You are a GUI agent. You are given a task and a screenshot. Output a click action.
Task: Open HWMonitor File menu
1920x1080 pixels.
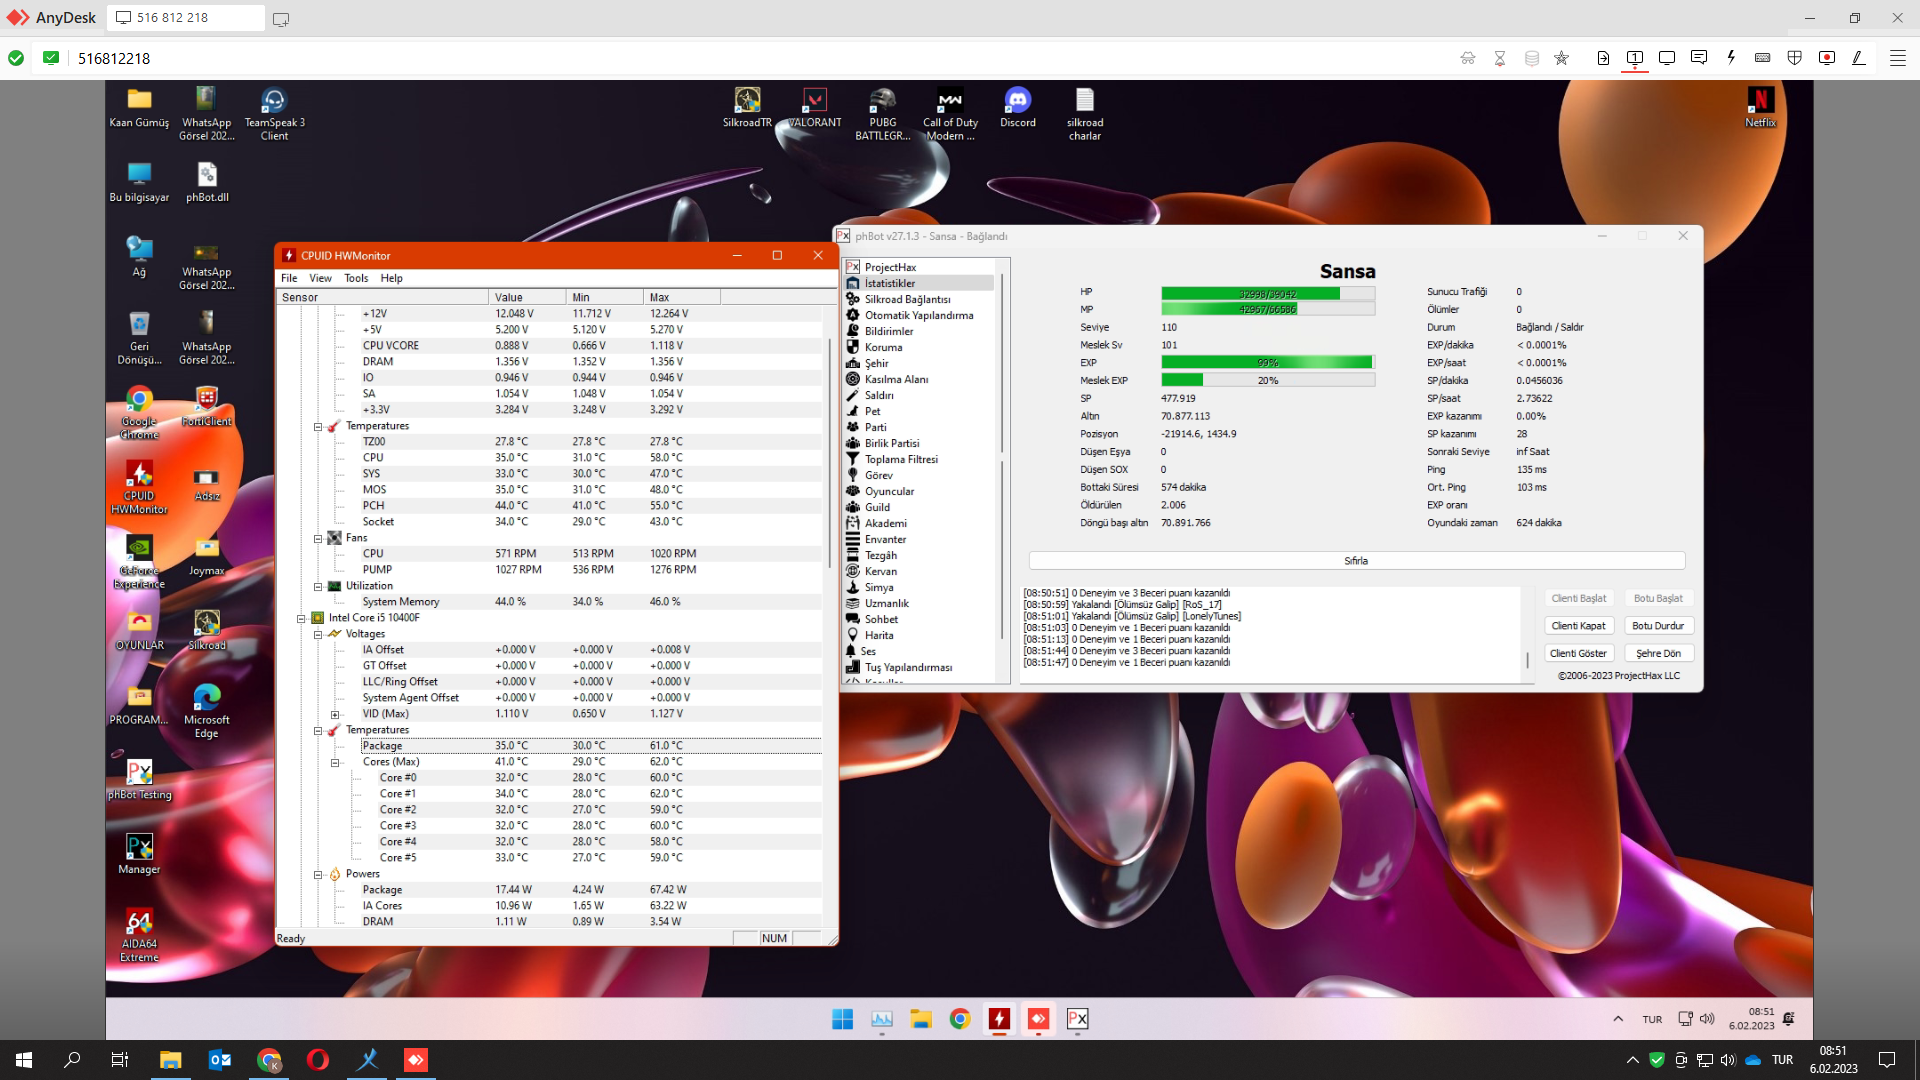(x=289, y=278)
